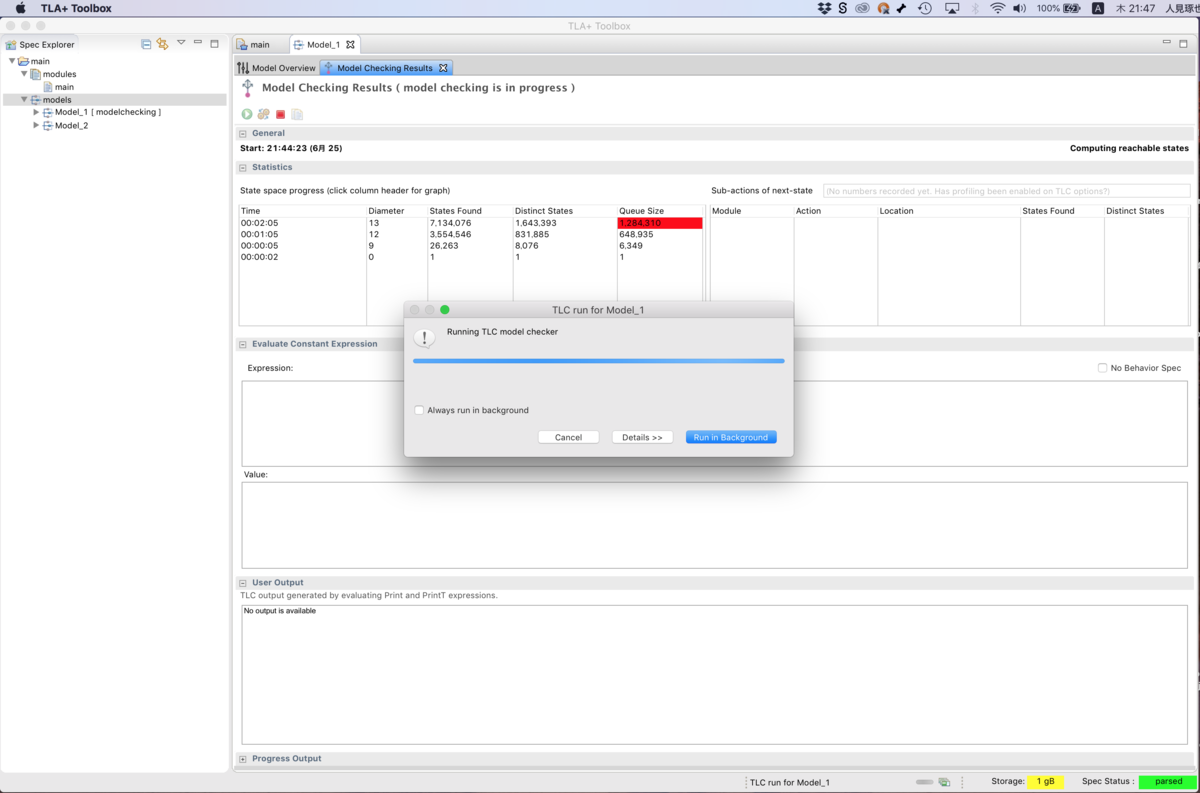1200x793 pixels.
Task: Click the volume speaker icon
Action: pos(1019,8)
